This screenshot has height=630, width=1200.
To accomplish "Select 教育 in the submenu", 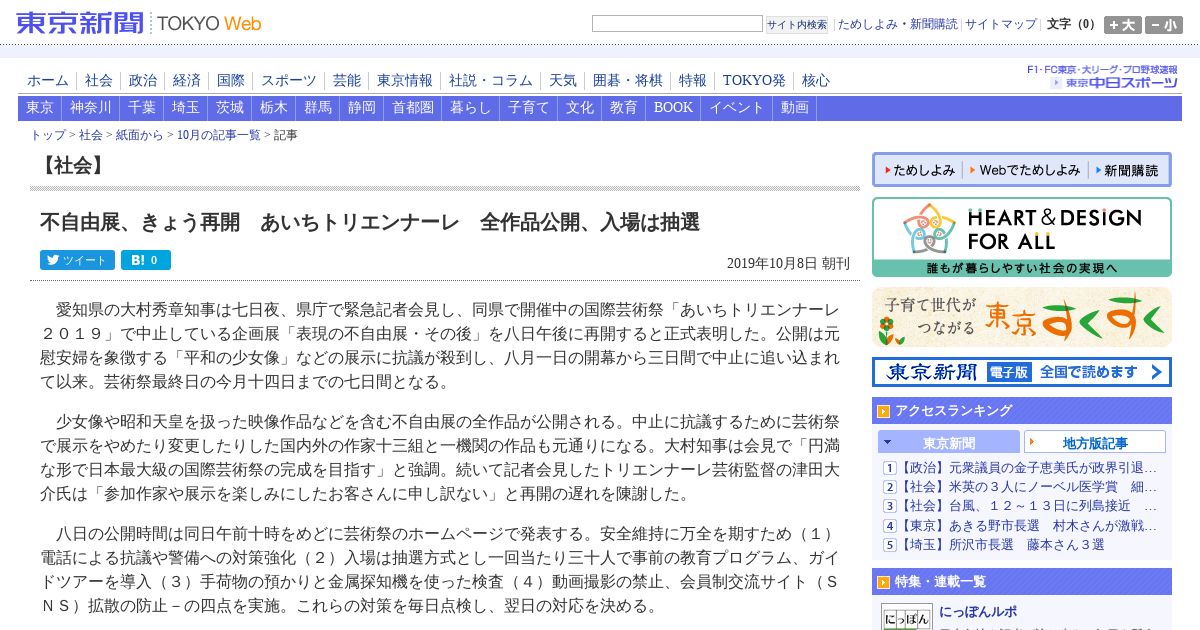I will [x=624, y=108].
